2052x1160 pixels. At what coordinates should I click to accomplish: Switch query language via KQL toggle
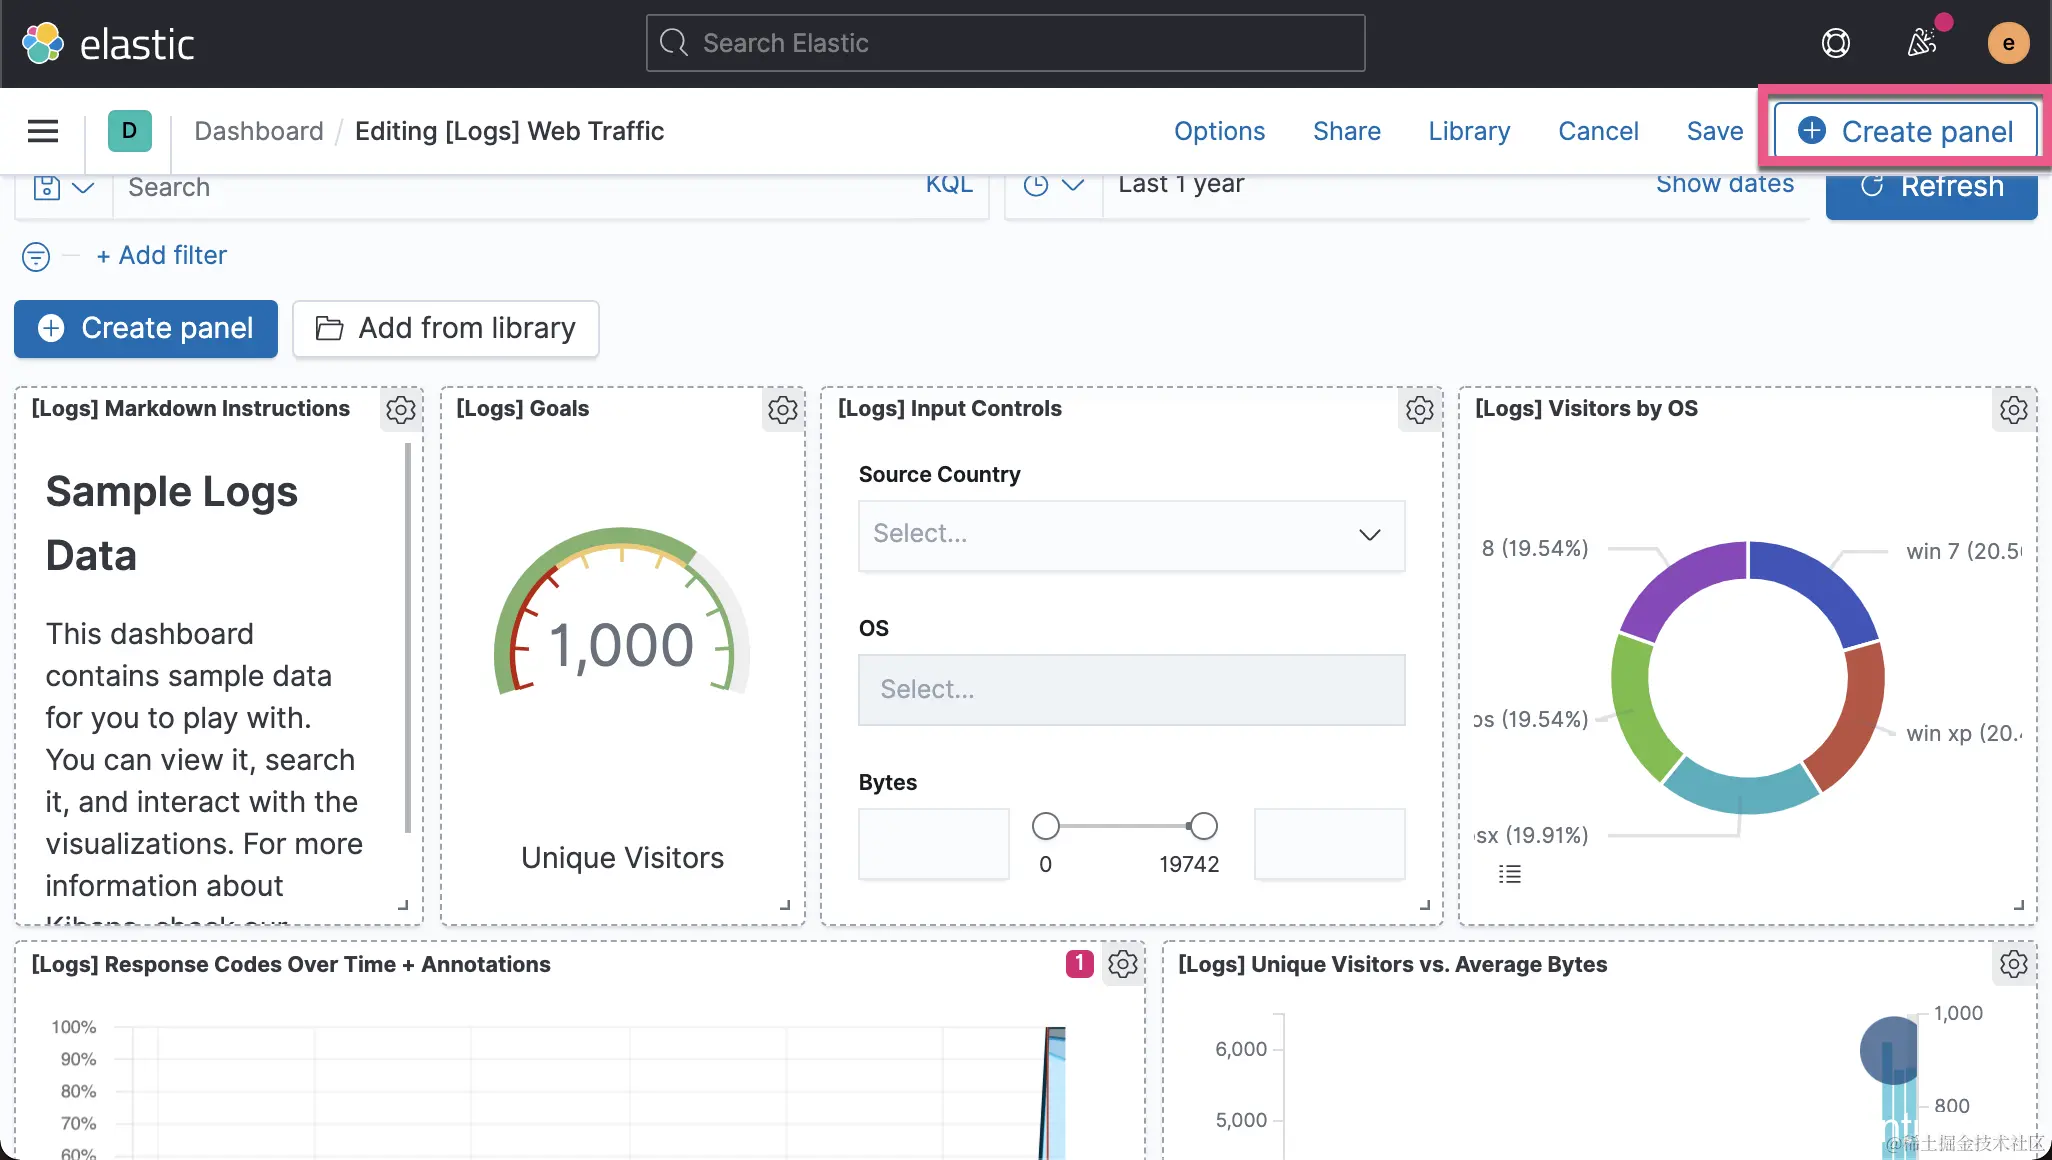(948, 184)
